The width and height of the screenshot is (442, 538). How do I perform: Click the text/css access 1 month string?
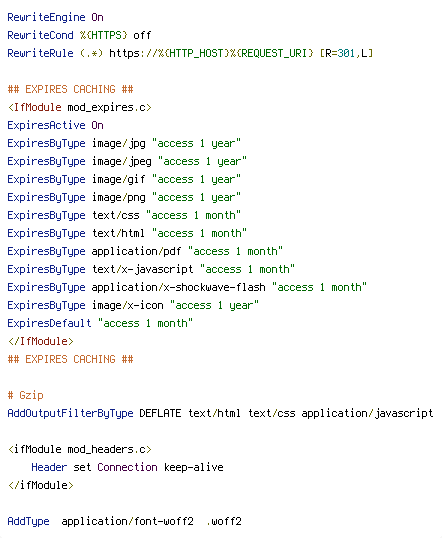pos(193,215)
